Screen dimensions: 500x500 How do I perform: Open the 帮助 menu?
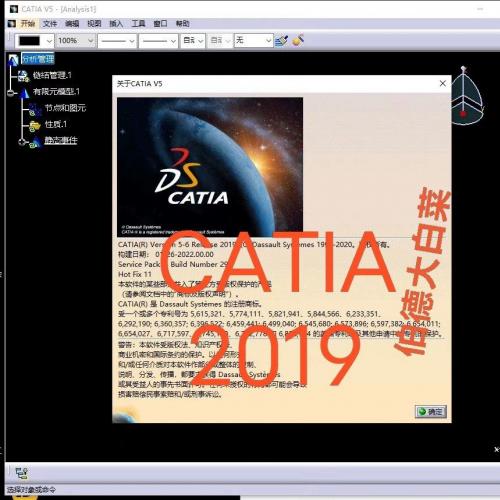[x=183, y=24]
